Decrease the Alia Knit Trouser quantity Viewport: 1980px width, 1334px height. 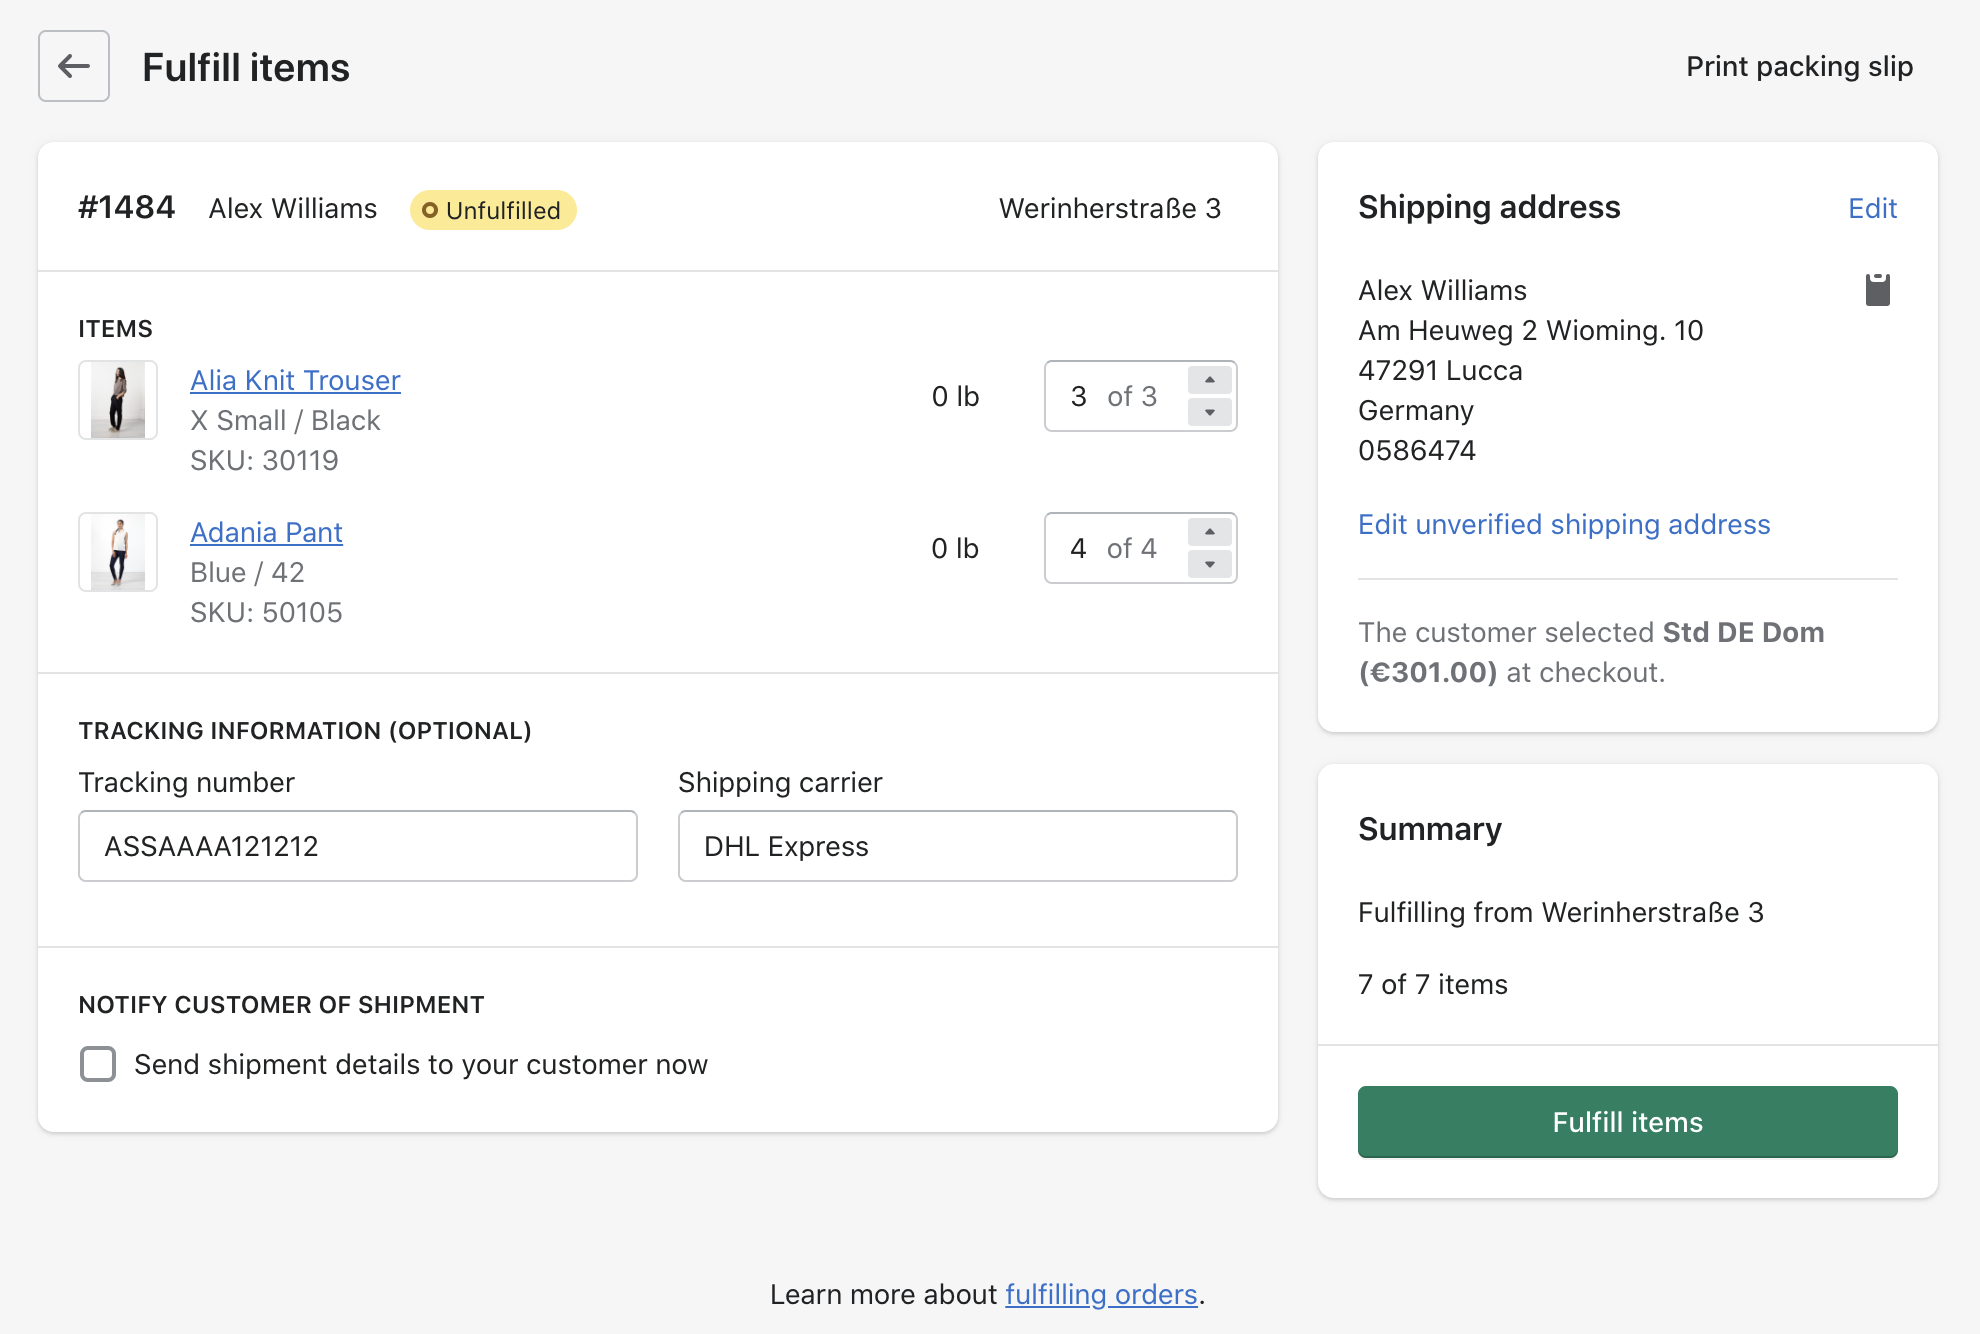pyautogui.click(x=1209, y=412)
